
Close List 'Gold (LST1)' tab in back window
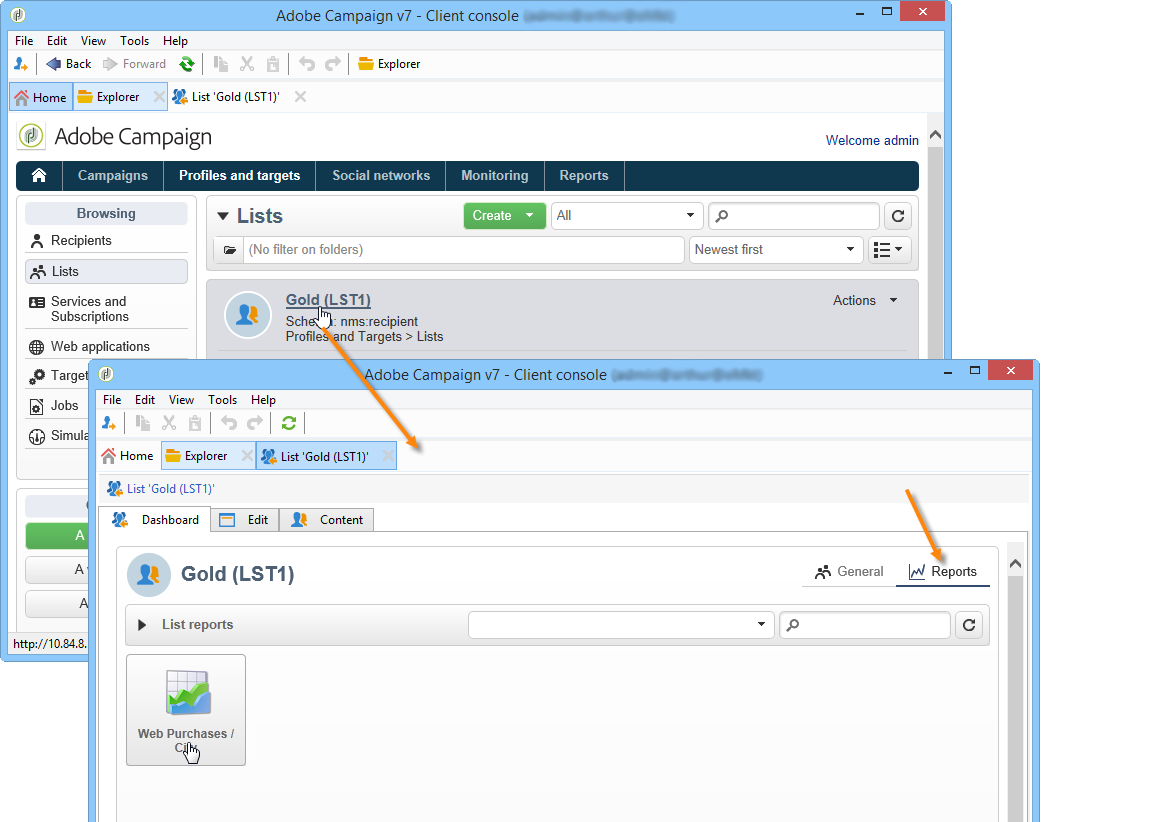pyautogui.click(x=300, y=97)
